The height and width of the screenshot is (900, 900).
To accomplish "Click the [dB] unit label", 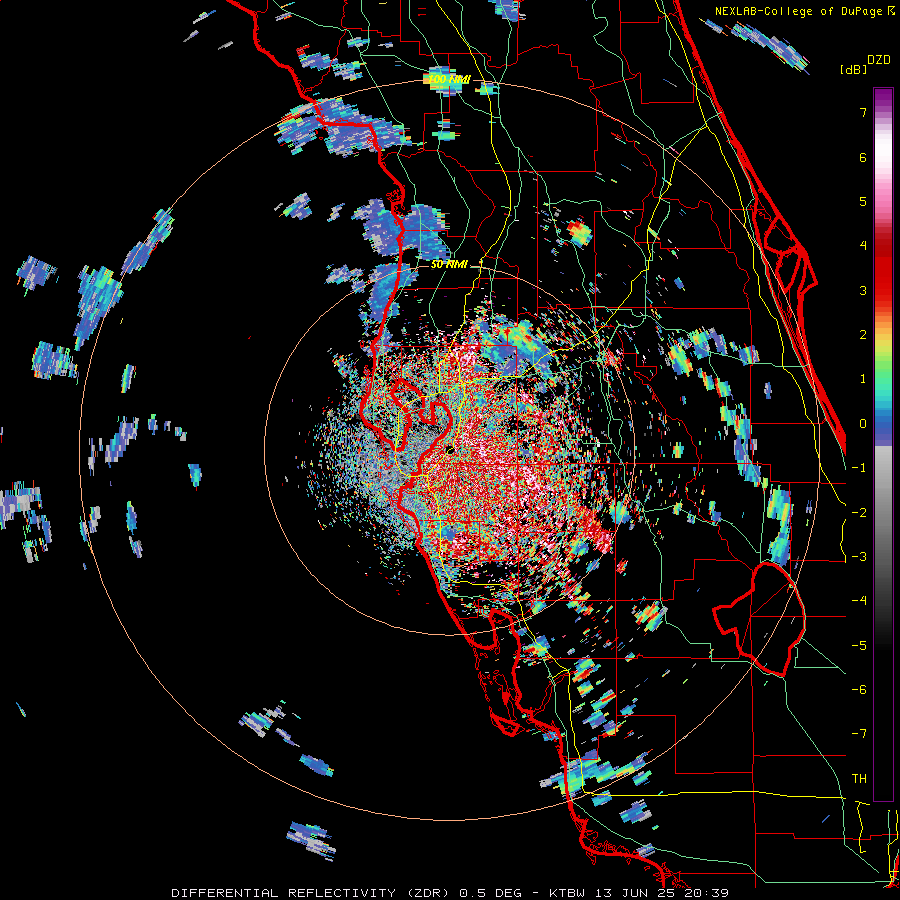I will click(853, 69).
